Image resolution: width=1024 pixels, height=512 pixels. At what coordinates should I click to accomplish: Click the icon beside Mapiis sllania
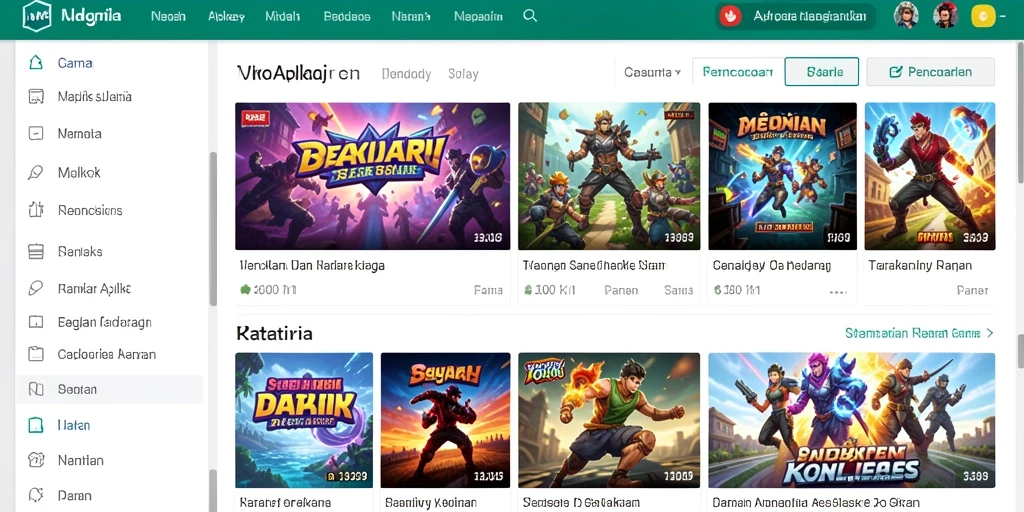[x=36, y=97]
